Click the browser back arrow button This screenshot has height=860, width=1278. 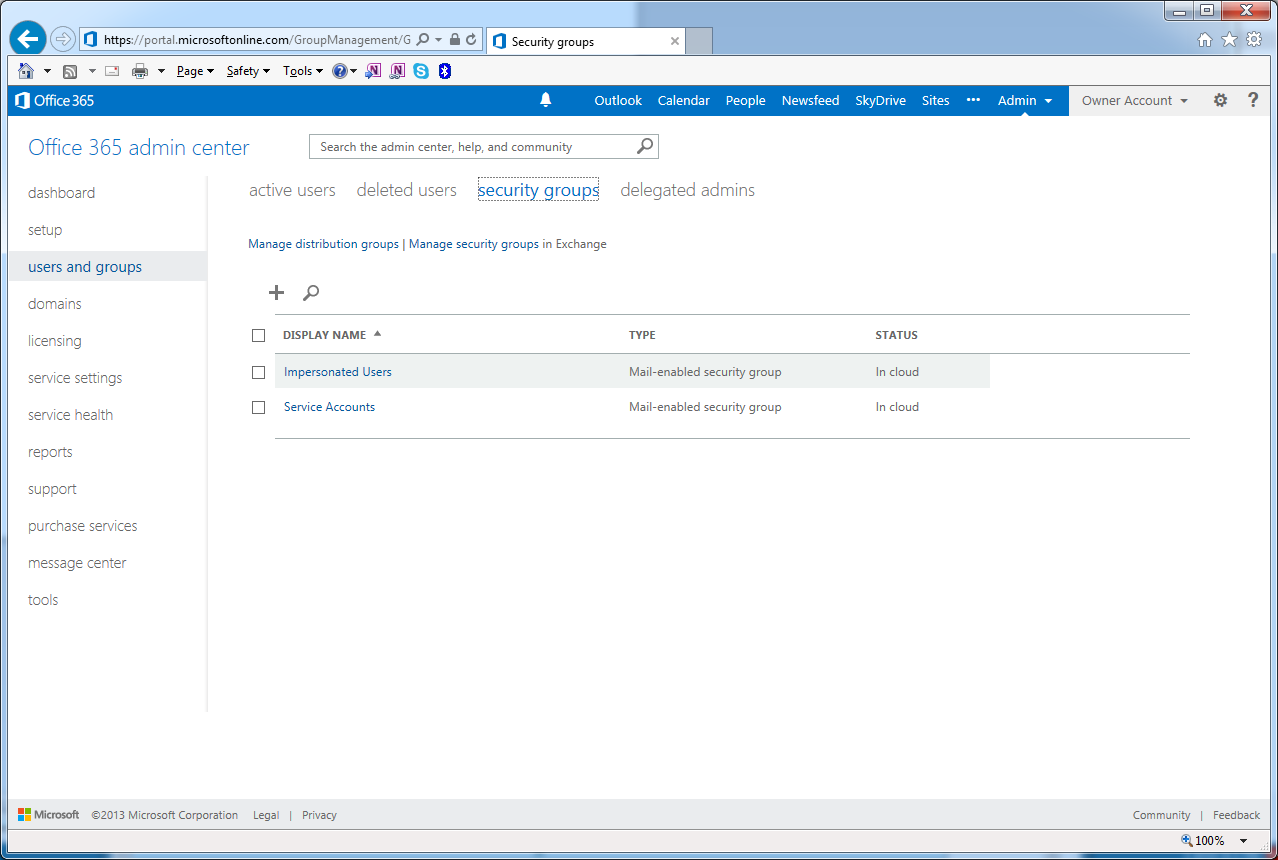click(x=28, y=39)
